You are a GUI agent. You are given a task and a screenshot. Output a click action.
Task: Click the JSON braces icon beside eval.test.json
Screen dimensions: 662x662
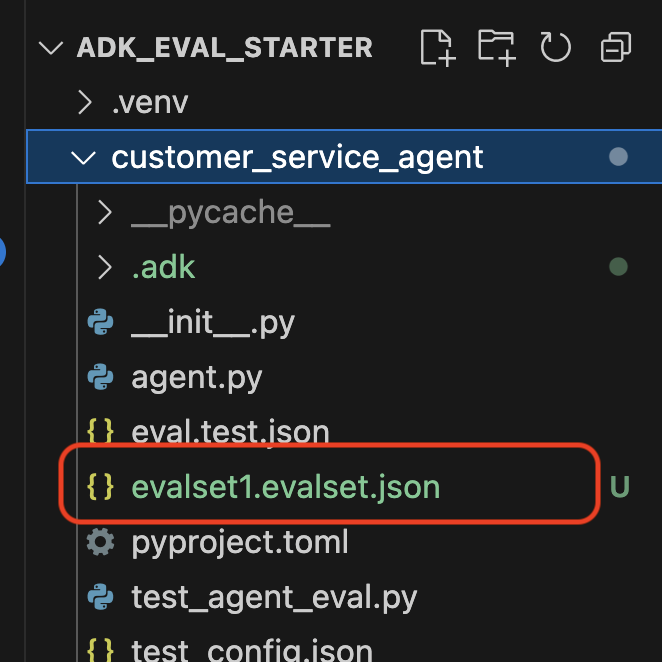point(100,432)
